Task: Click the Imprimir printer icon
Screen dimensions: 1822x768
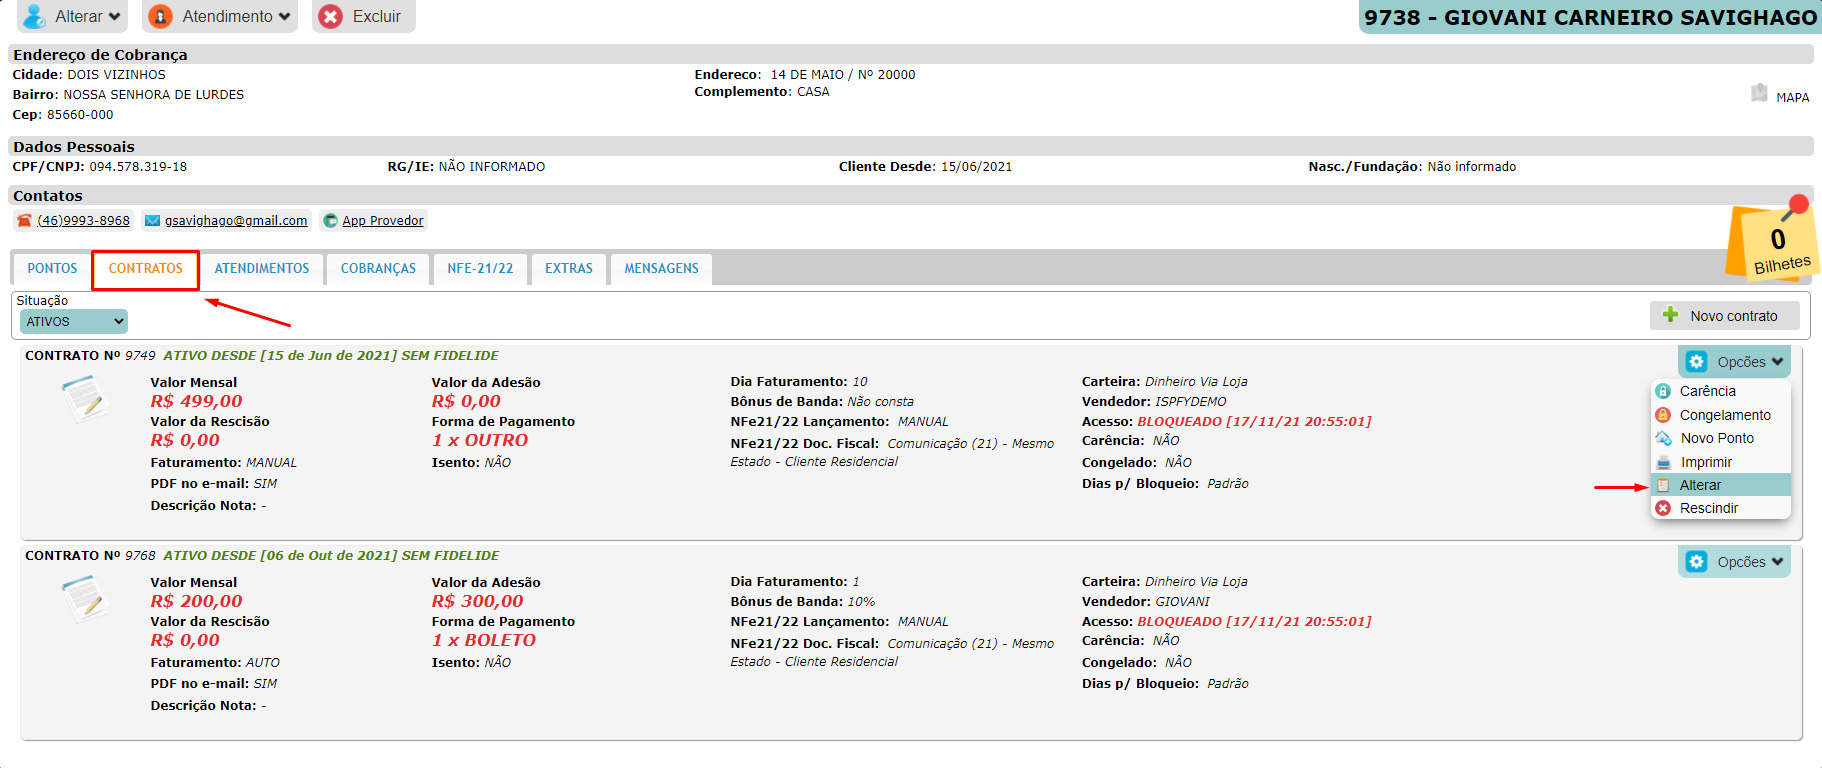Action: click(x=1664, y=462)
